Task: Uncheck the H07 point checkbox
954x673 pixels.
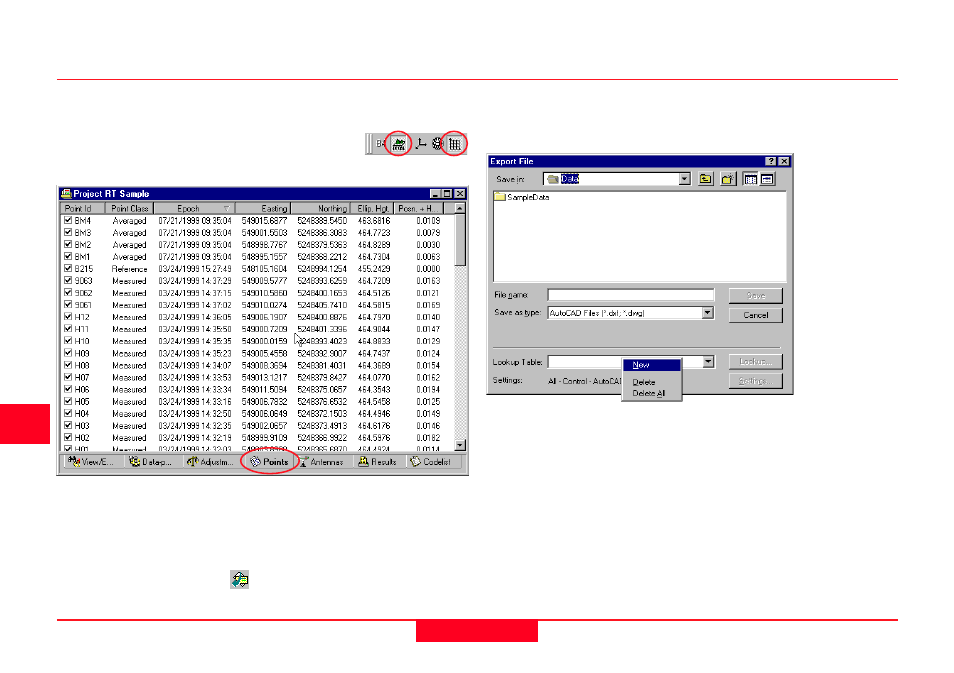Action: coord(68,377)
